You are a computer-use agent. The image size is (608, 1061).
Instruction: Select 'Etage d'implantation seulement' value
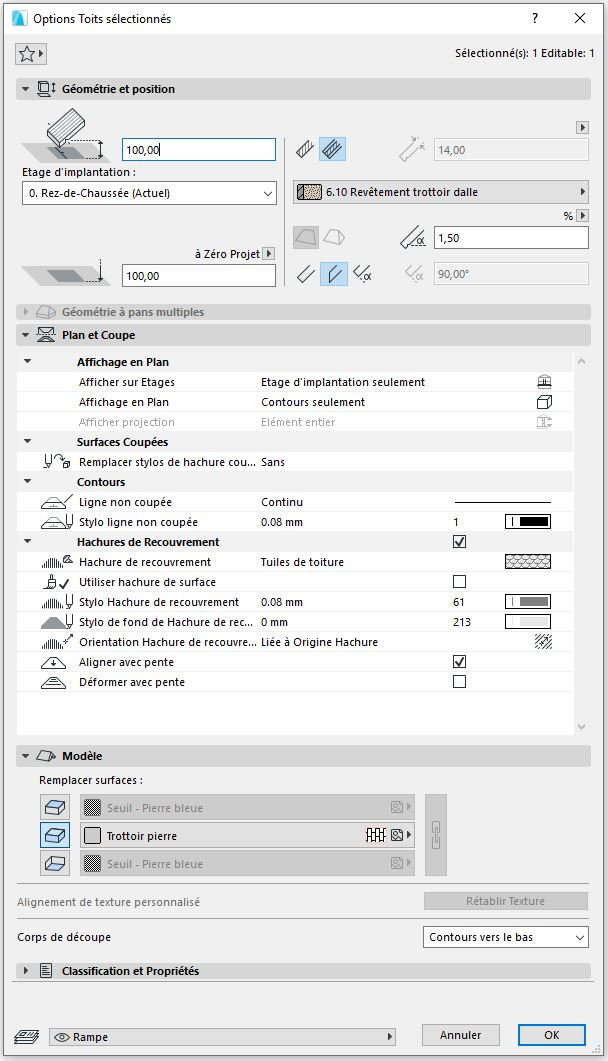(x=343, y=382)
